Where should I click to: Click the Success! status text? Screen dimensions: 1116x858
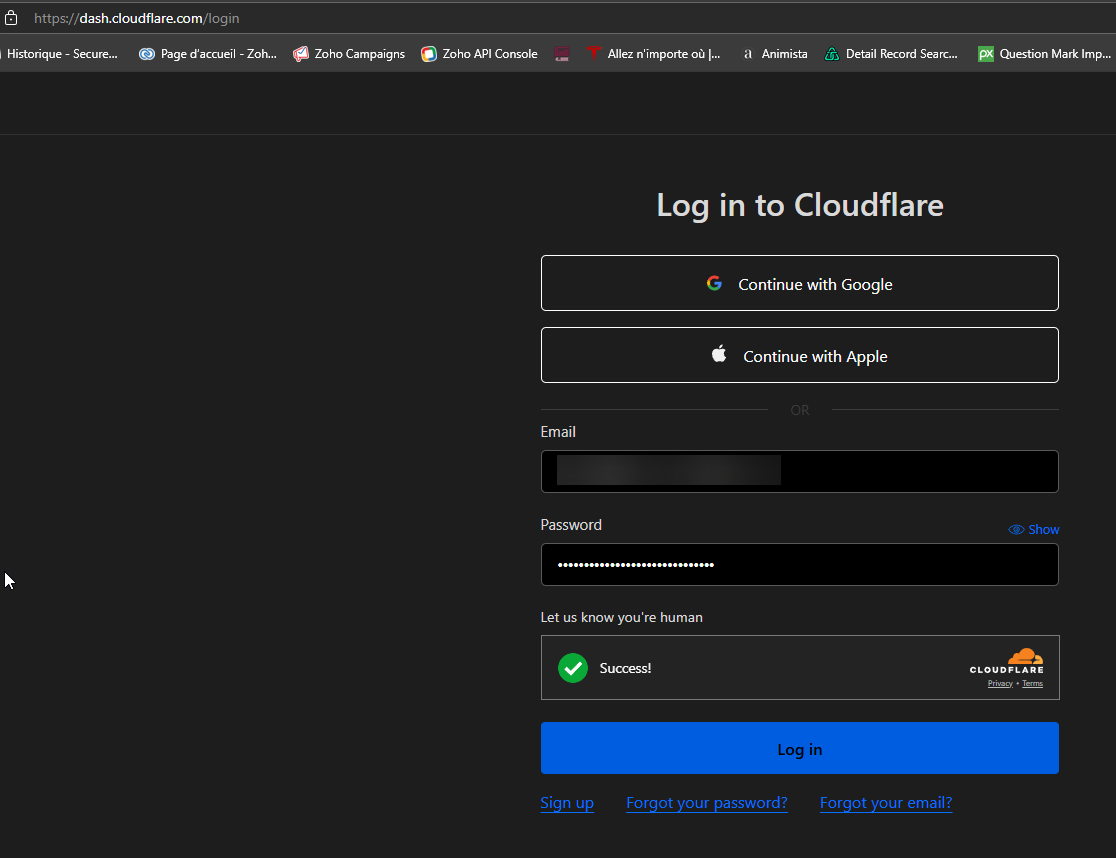[x=625, y=668]
